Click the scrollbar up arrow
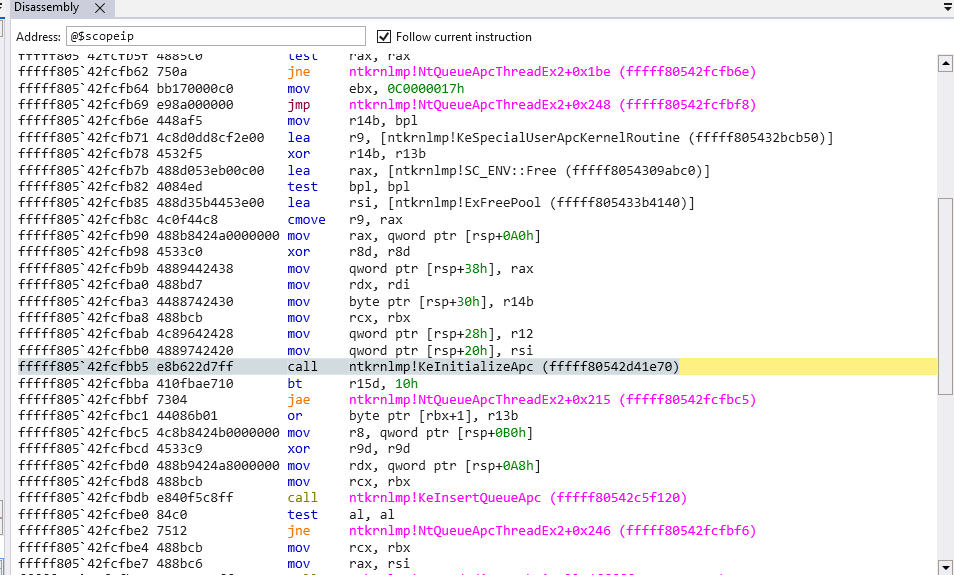954x575 pixels. pos(944,64)
